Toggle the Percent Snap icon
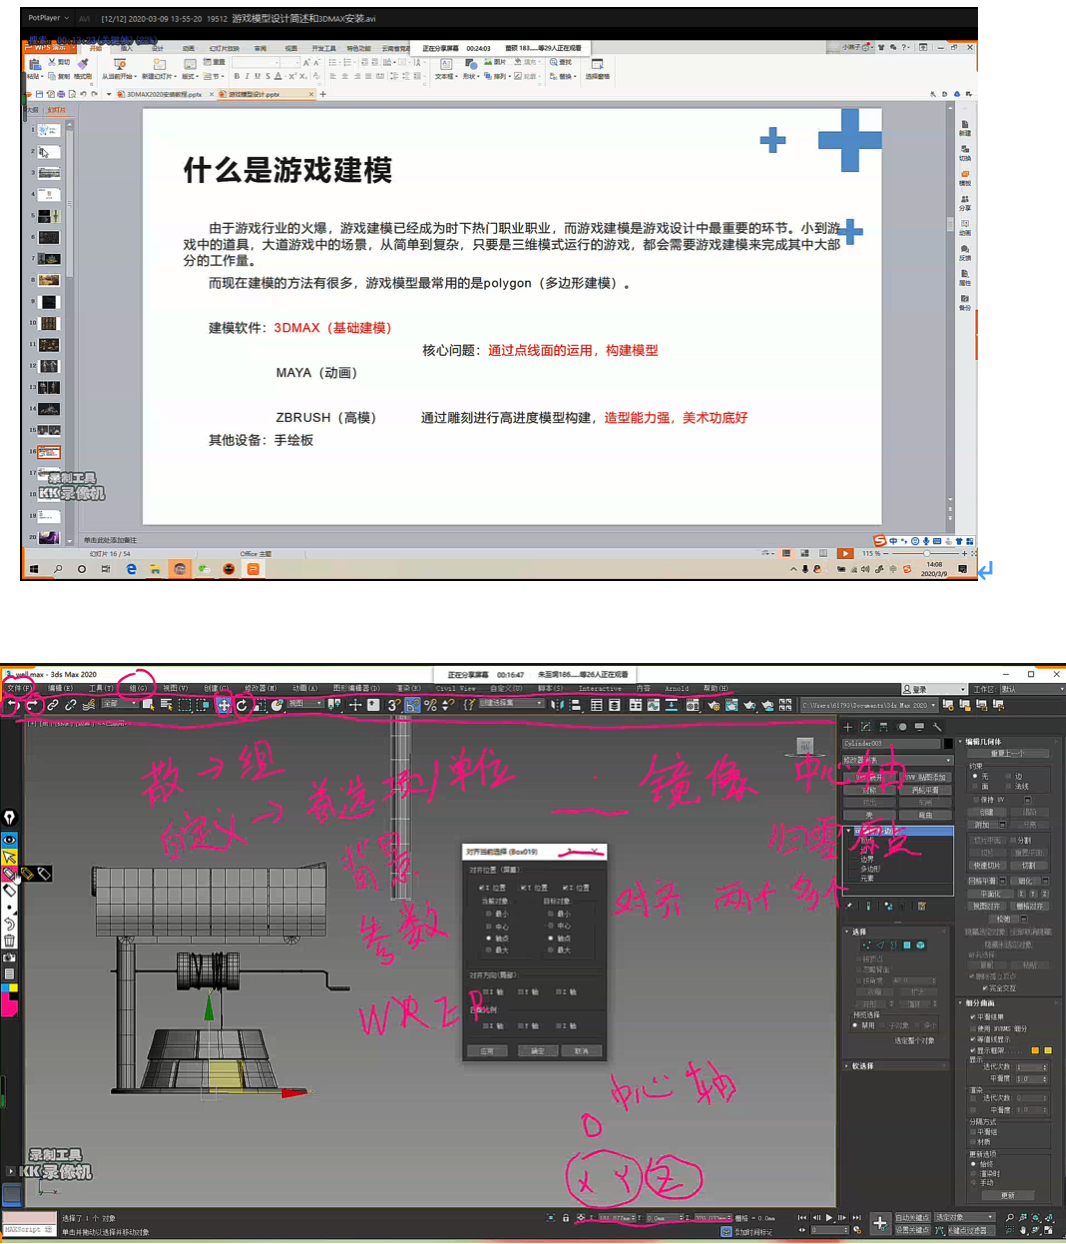This screenshot has width=1066, height=1244. [431, 705]
